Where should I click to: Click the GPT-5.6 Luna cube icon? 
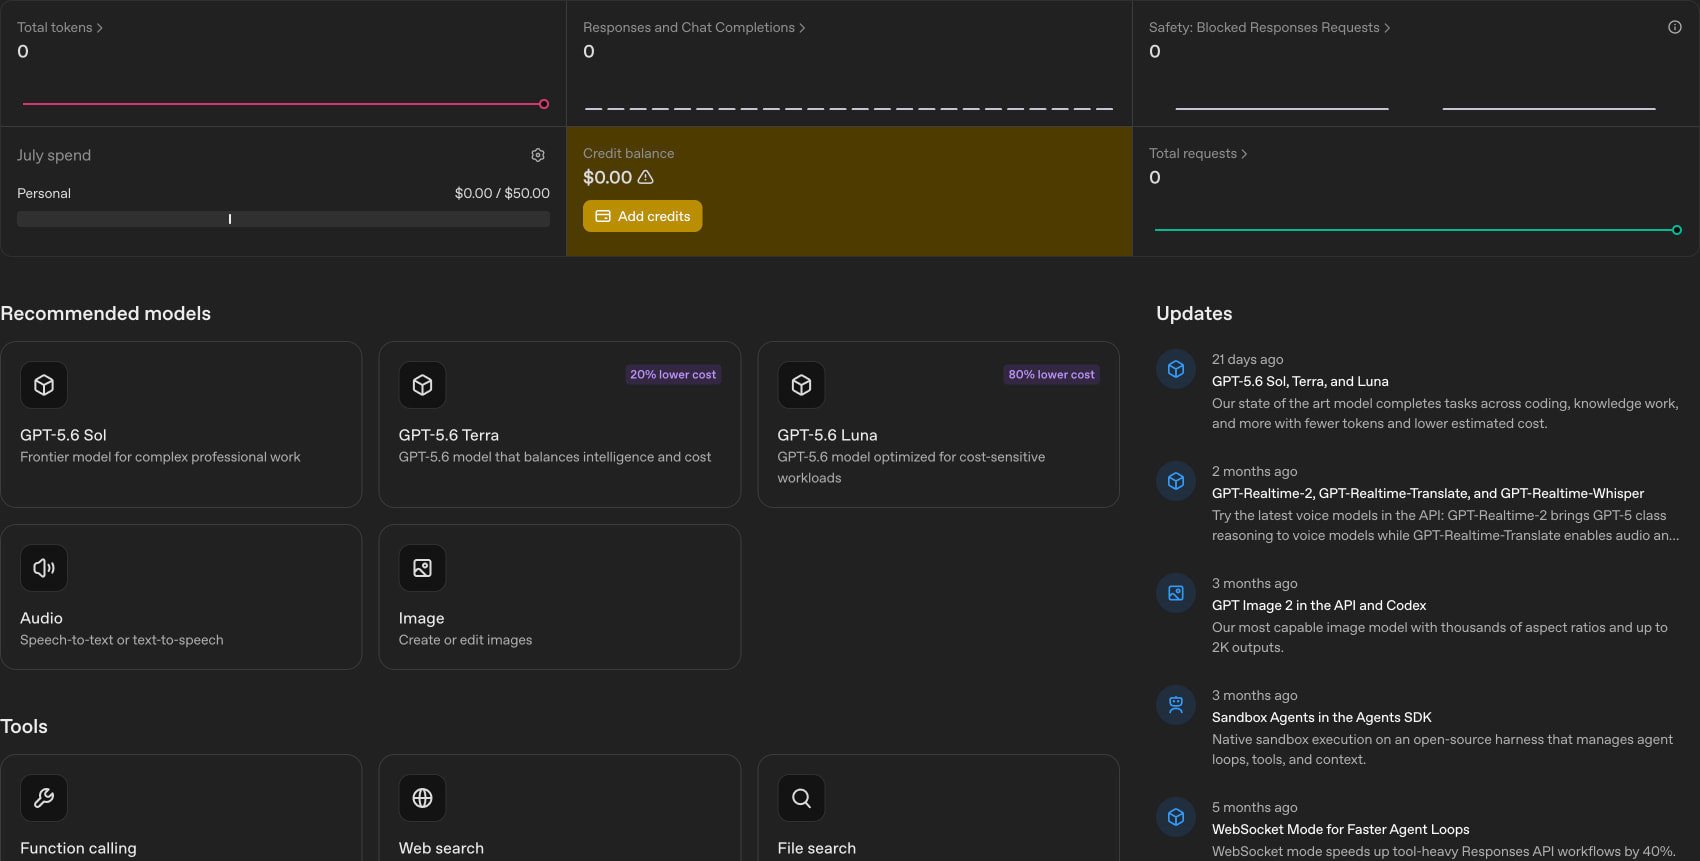tap(802, 385)
